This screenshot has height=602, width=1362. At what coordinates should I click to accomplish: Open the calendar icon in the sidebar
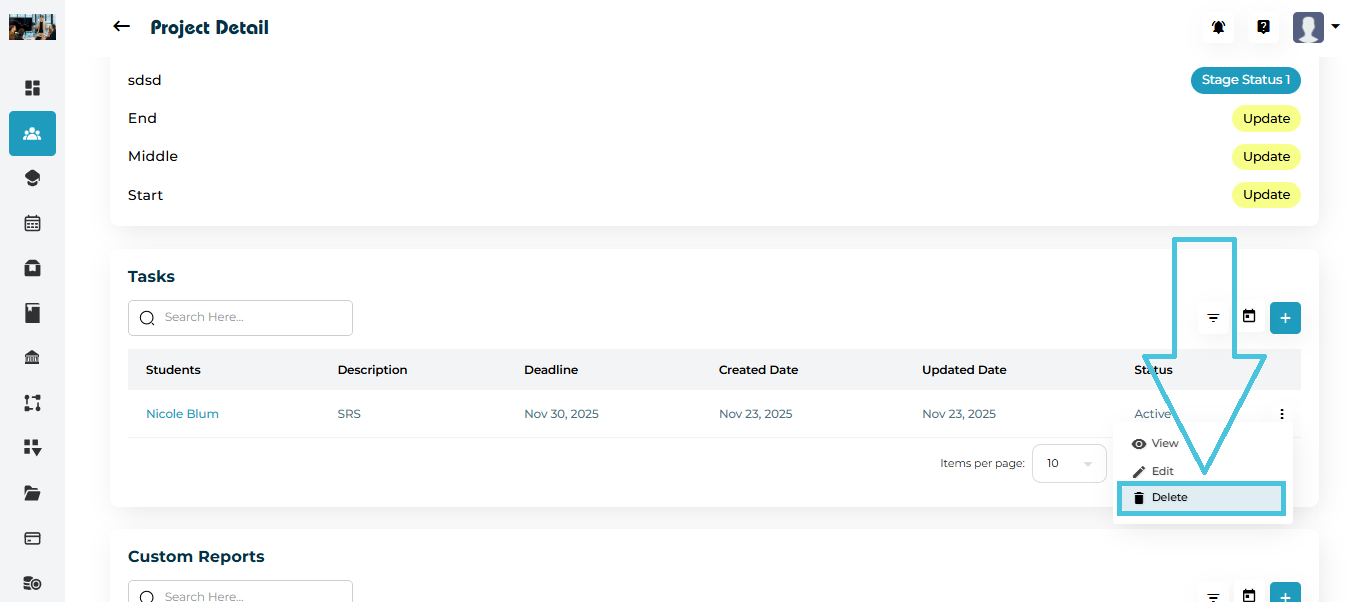tap(32, 223)
